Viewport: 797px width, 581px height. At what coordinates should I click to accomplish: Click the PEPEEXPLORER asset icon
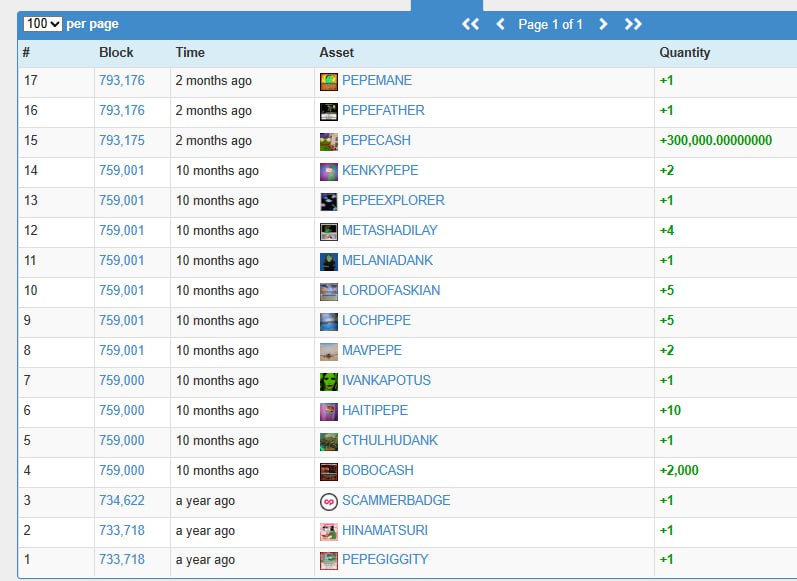pyautogui.click(x=329, y=202)
